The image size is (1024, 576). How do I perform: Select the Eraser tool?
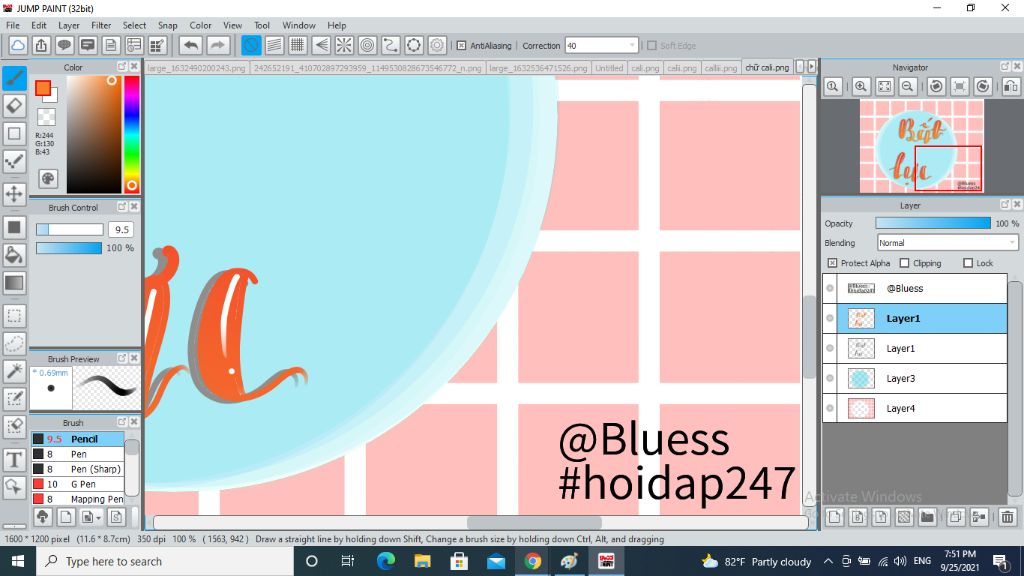(x=14, y=106)
